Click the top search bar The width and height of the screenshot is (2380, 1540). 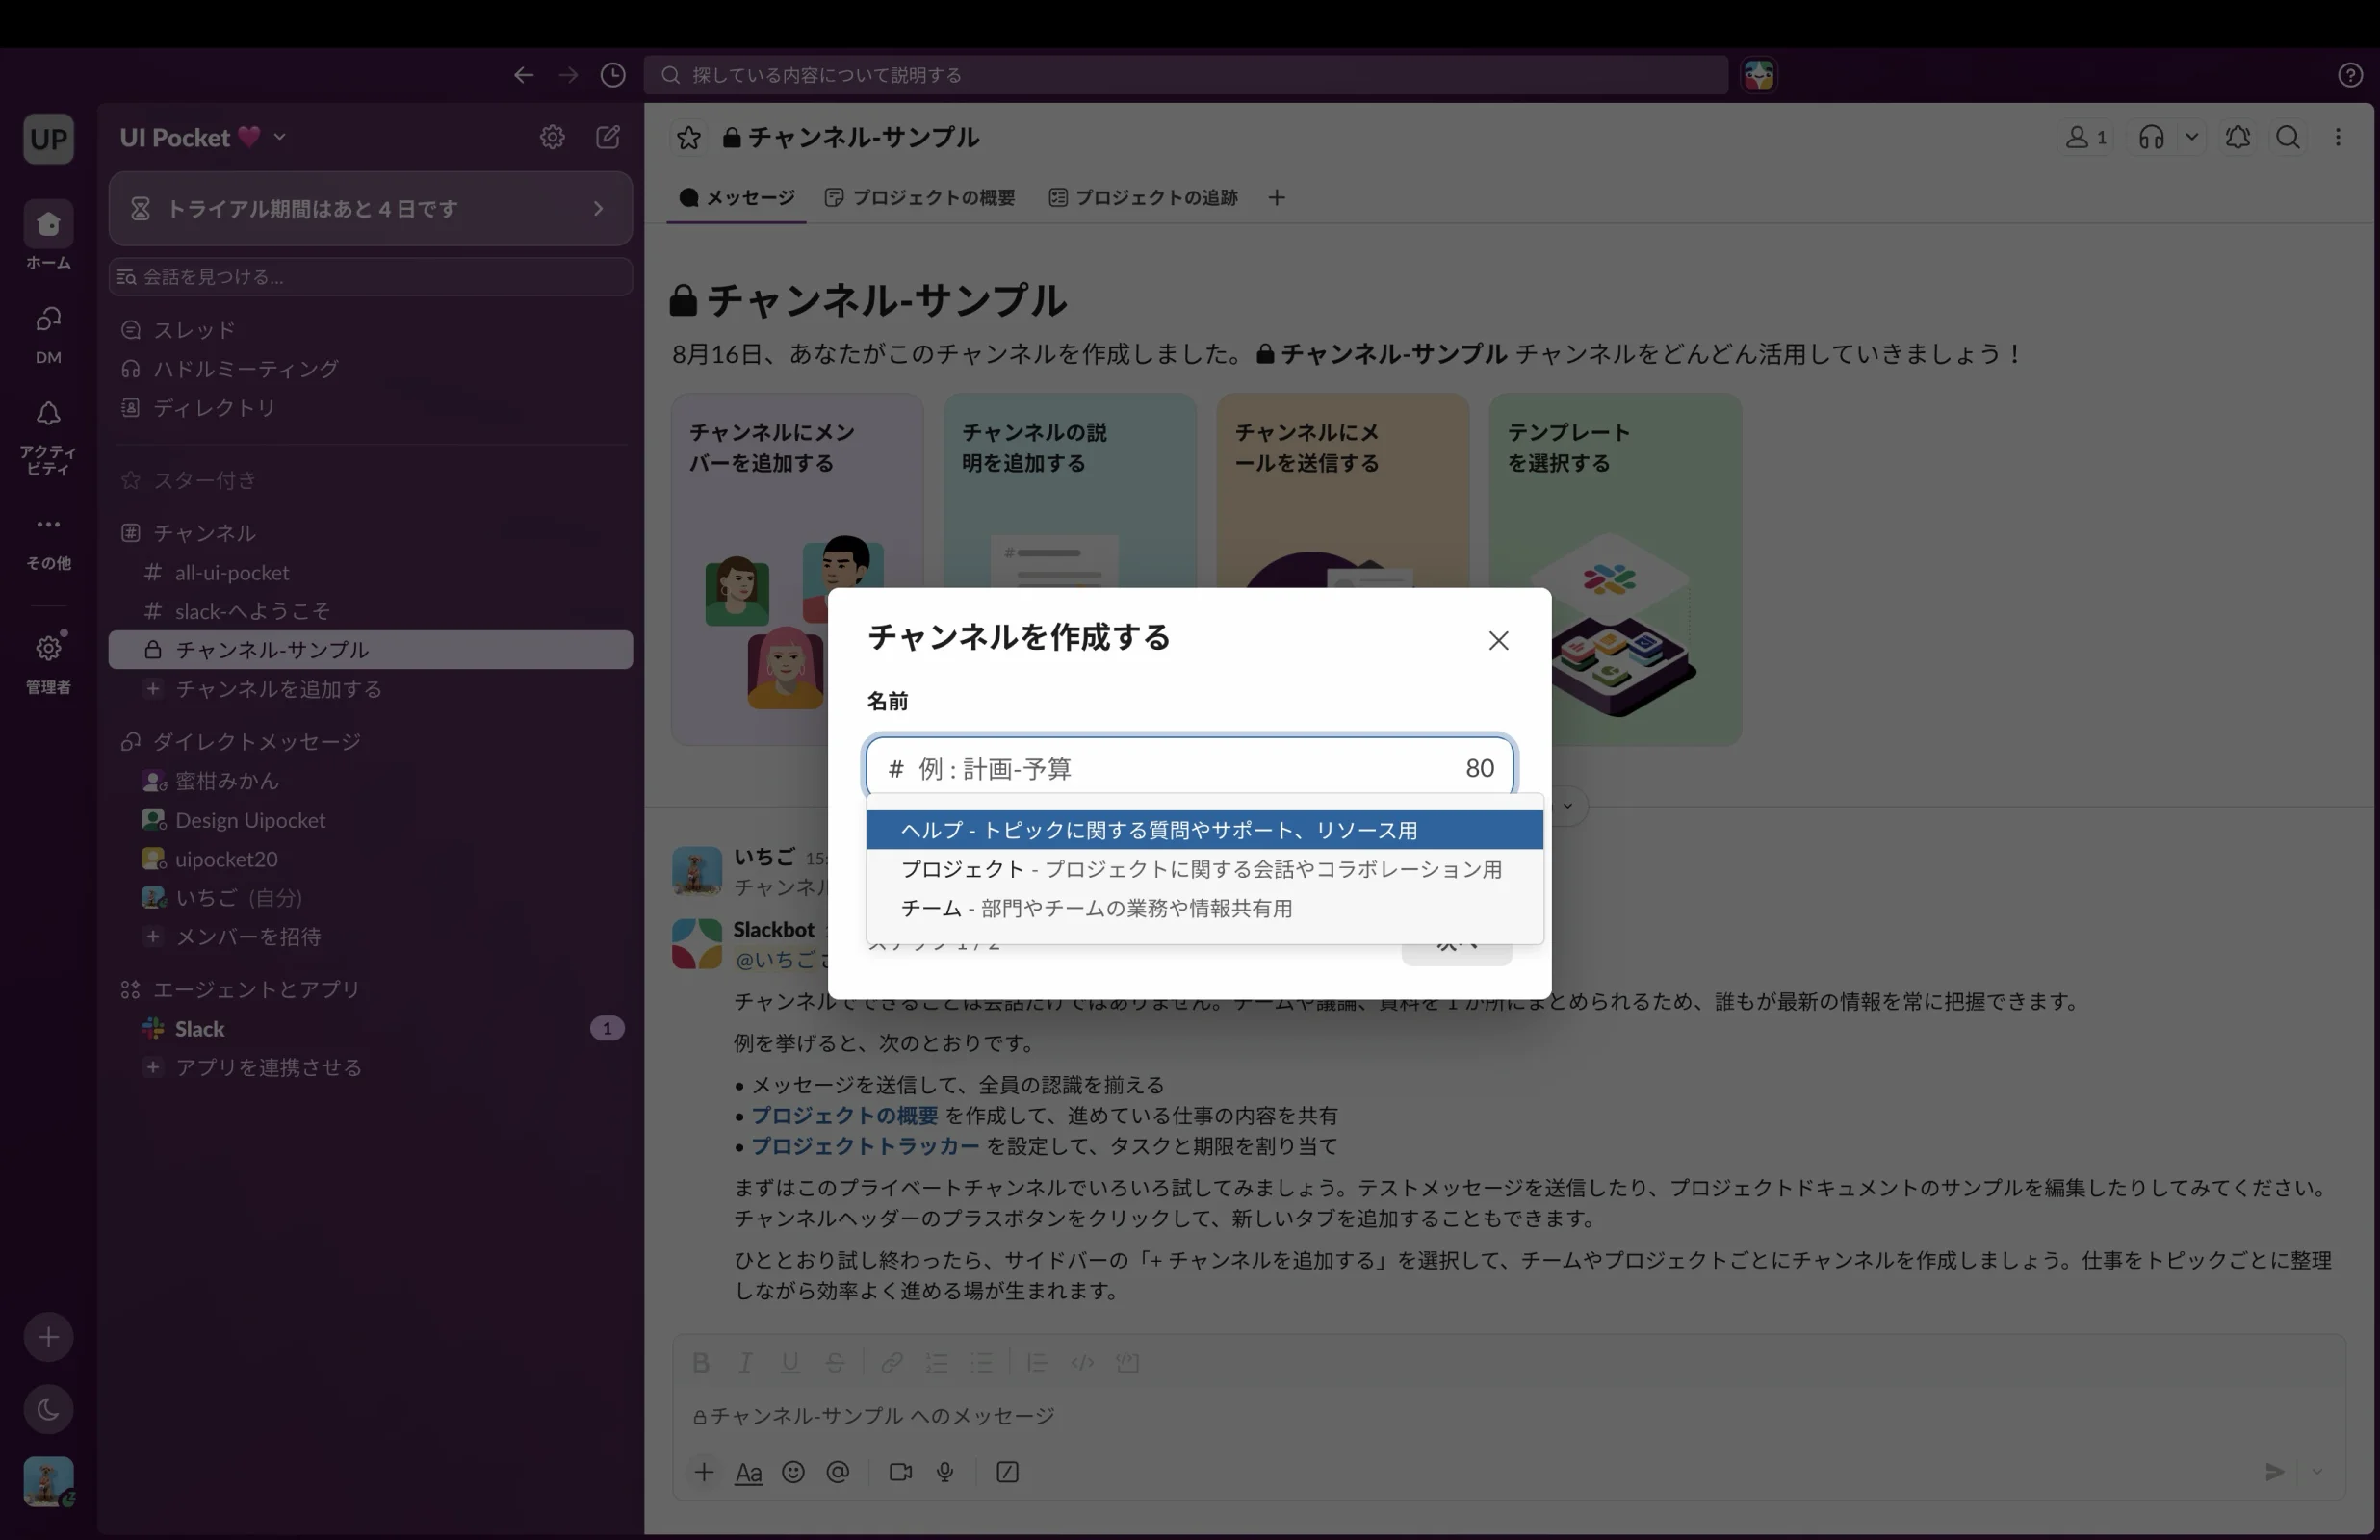point(1185,75)
